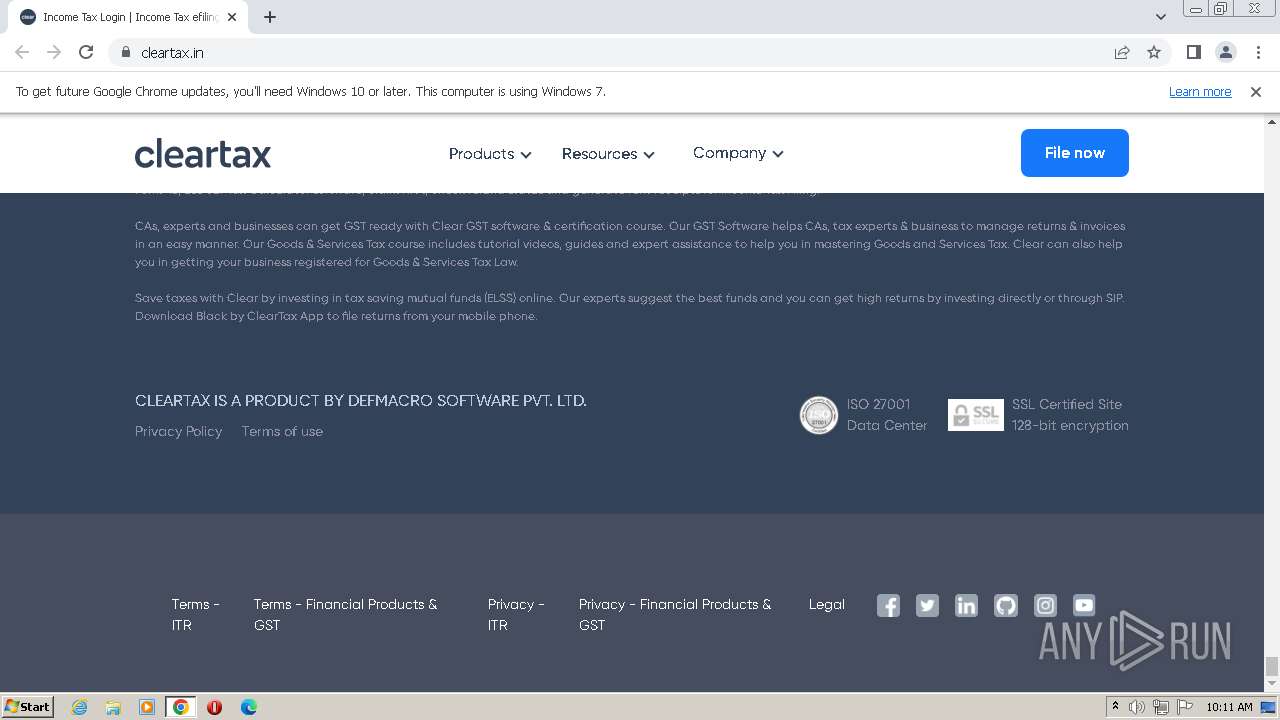Open the GitHub social icon in footer

click(1006, 605)
